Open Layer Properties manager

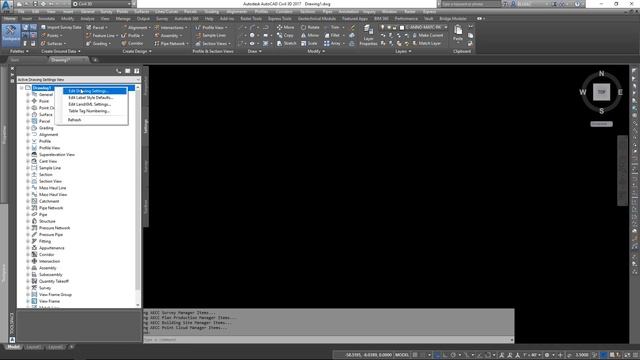(x=368, y=35)
